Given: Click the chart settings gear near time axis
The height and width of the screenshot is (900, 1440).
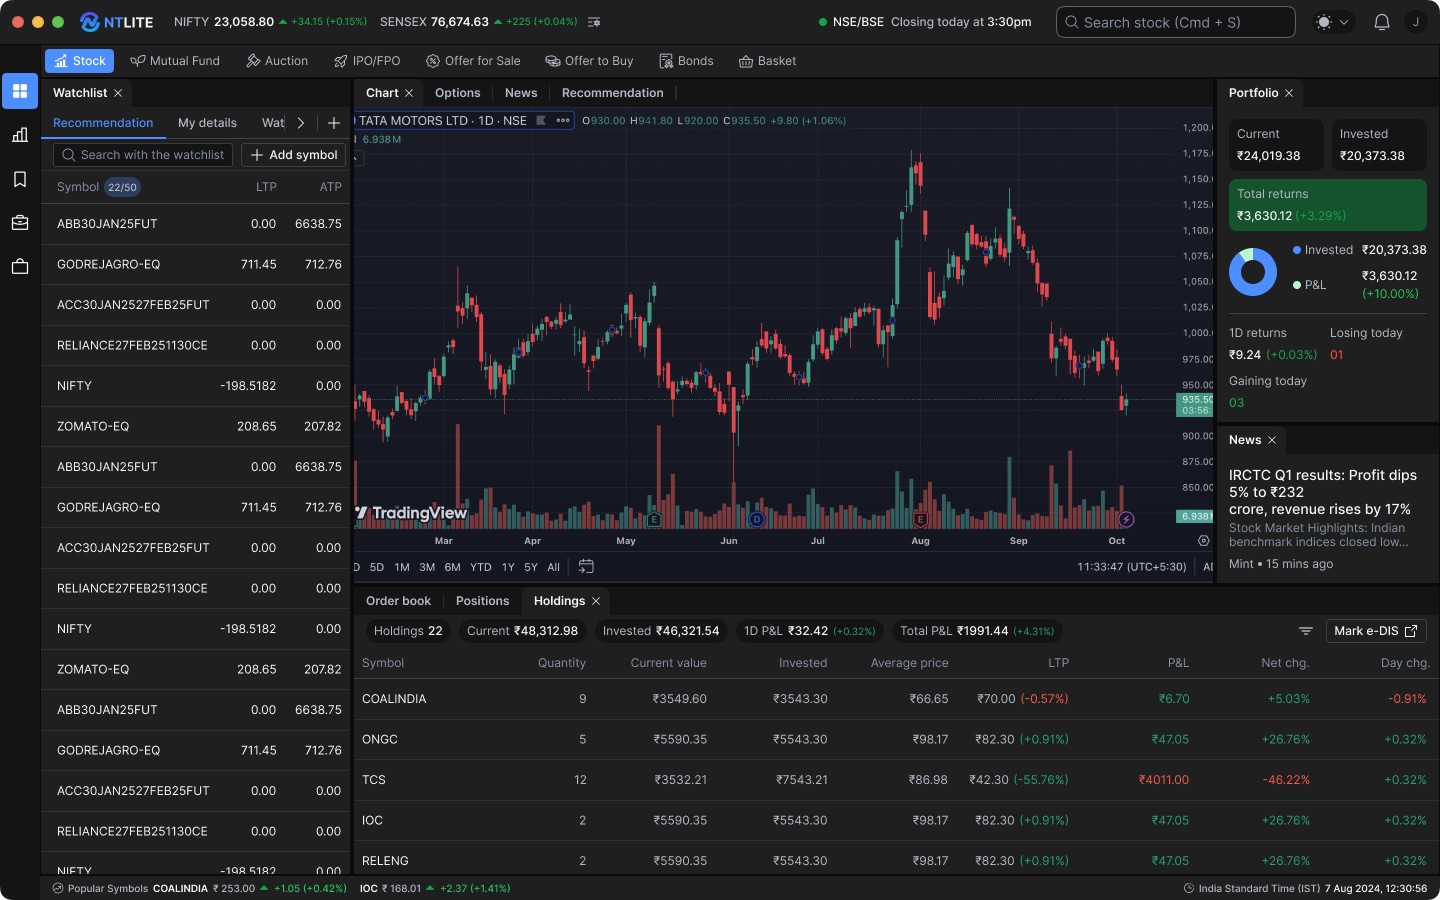Looking at the screenshot, I should [1203, 541].
